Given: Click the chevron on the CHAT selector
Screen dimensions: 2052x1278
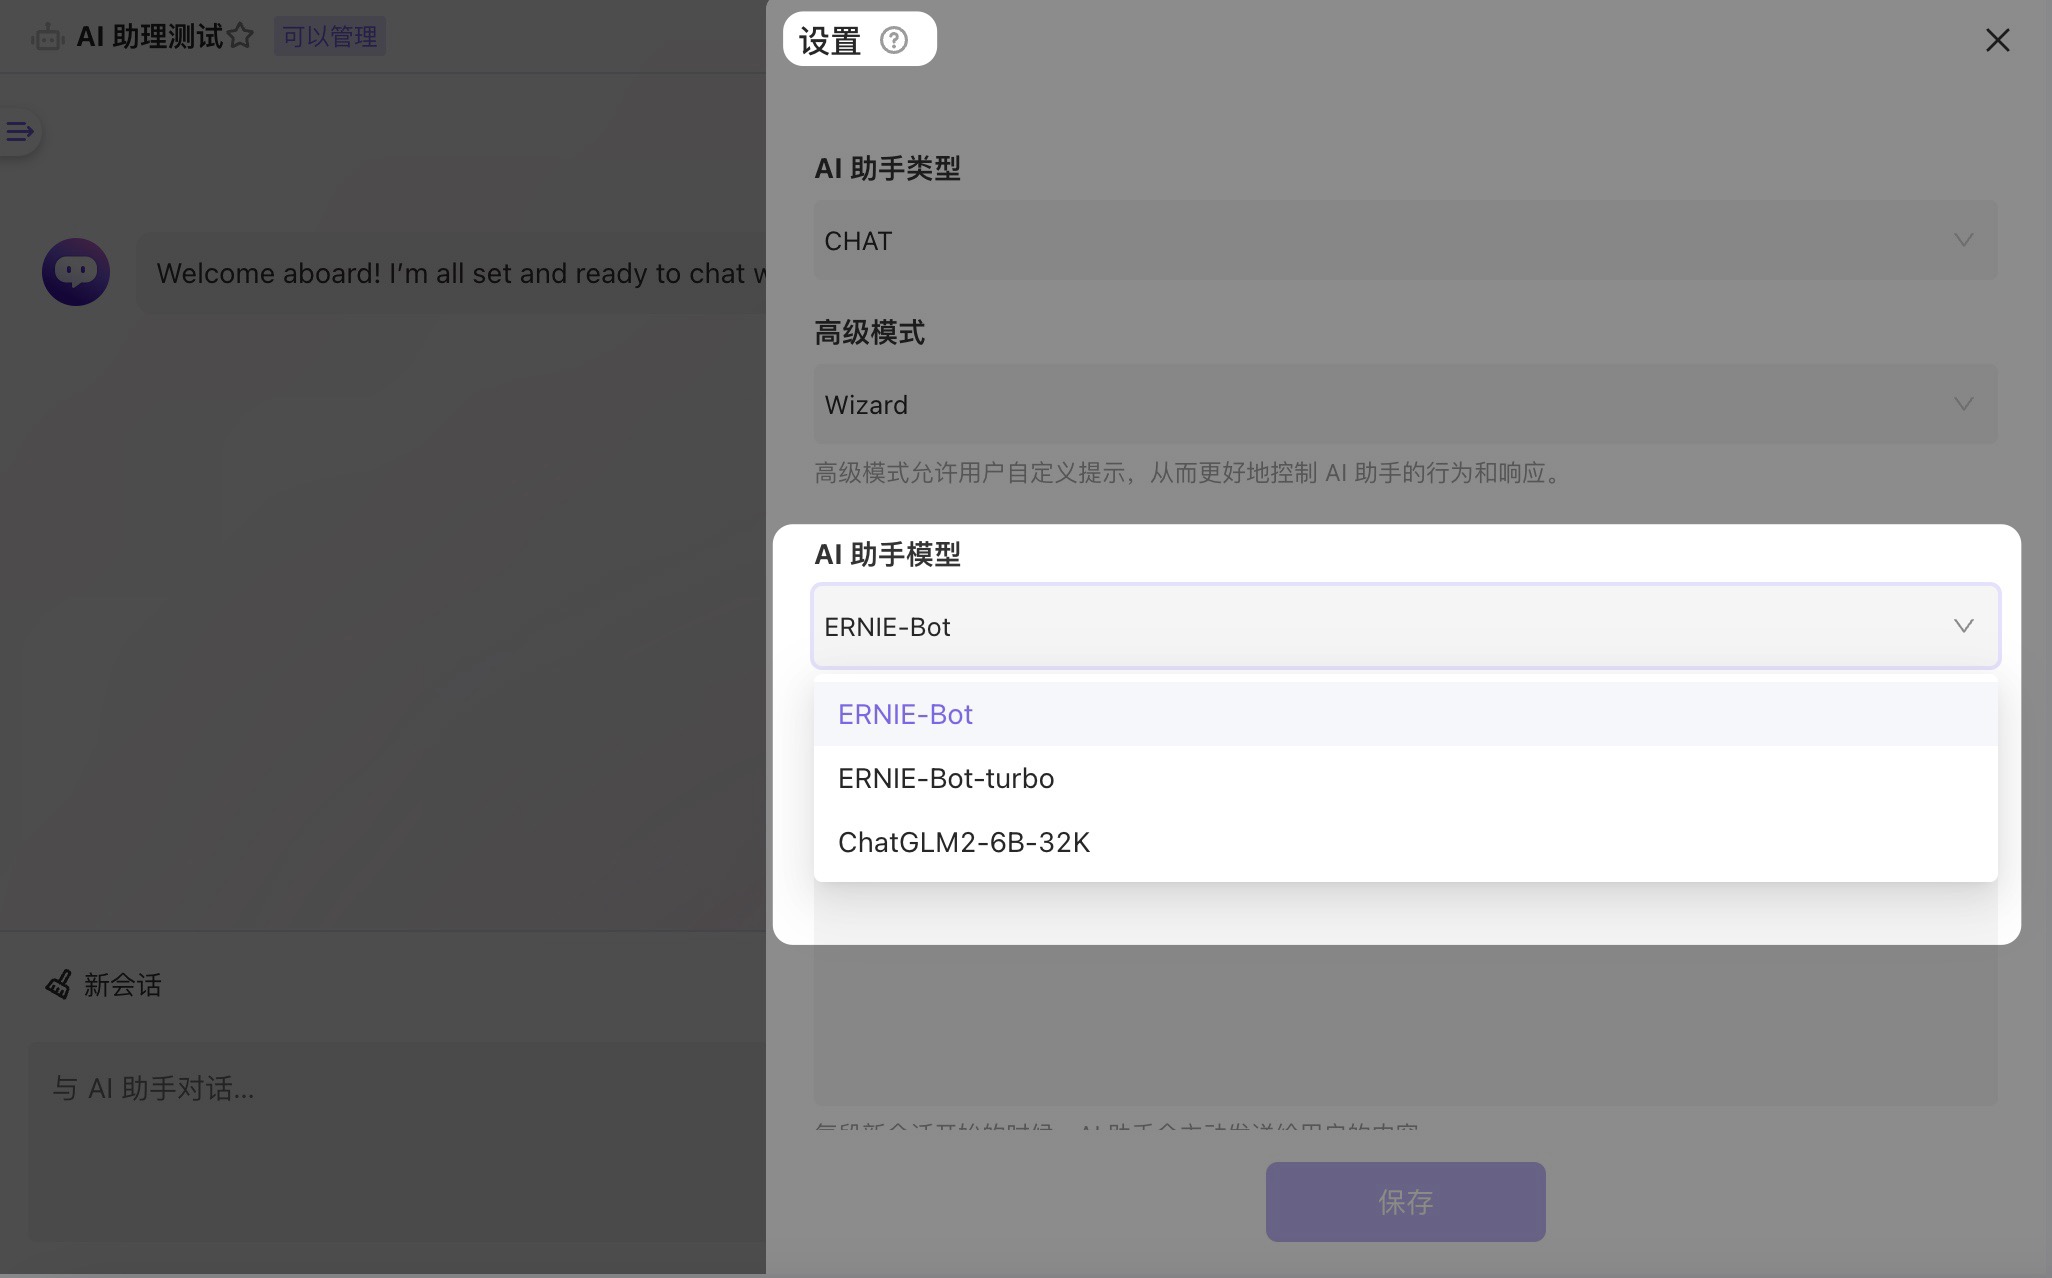Looking at the screenshot, I should 1963,240.
